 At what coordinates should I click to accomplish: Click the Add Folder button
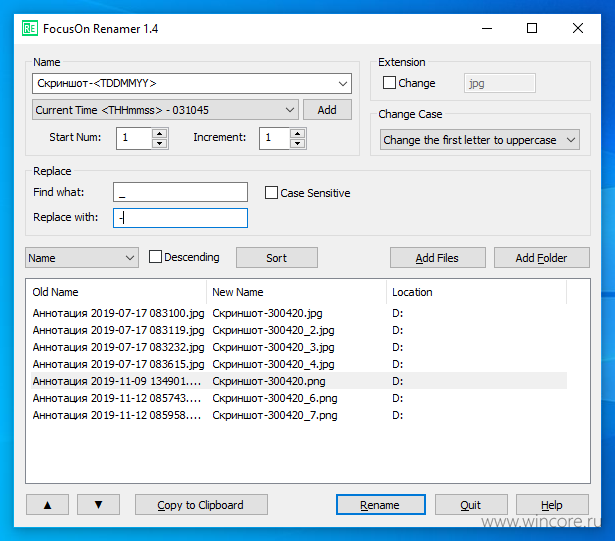[x=542, y=258]
